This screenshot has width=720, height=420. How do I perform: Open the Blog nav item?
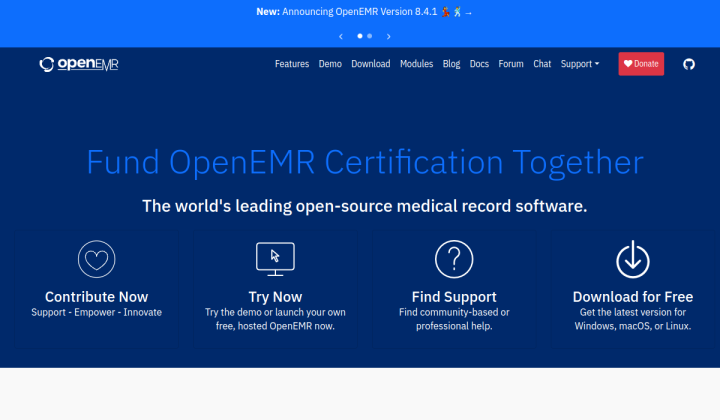[x=451, y=64]
